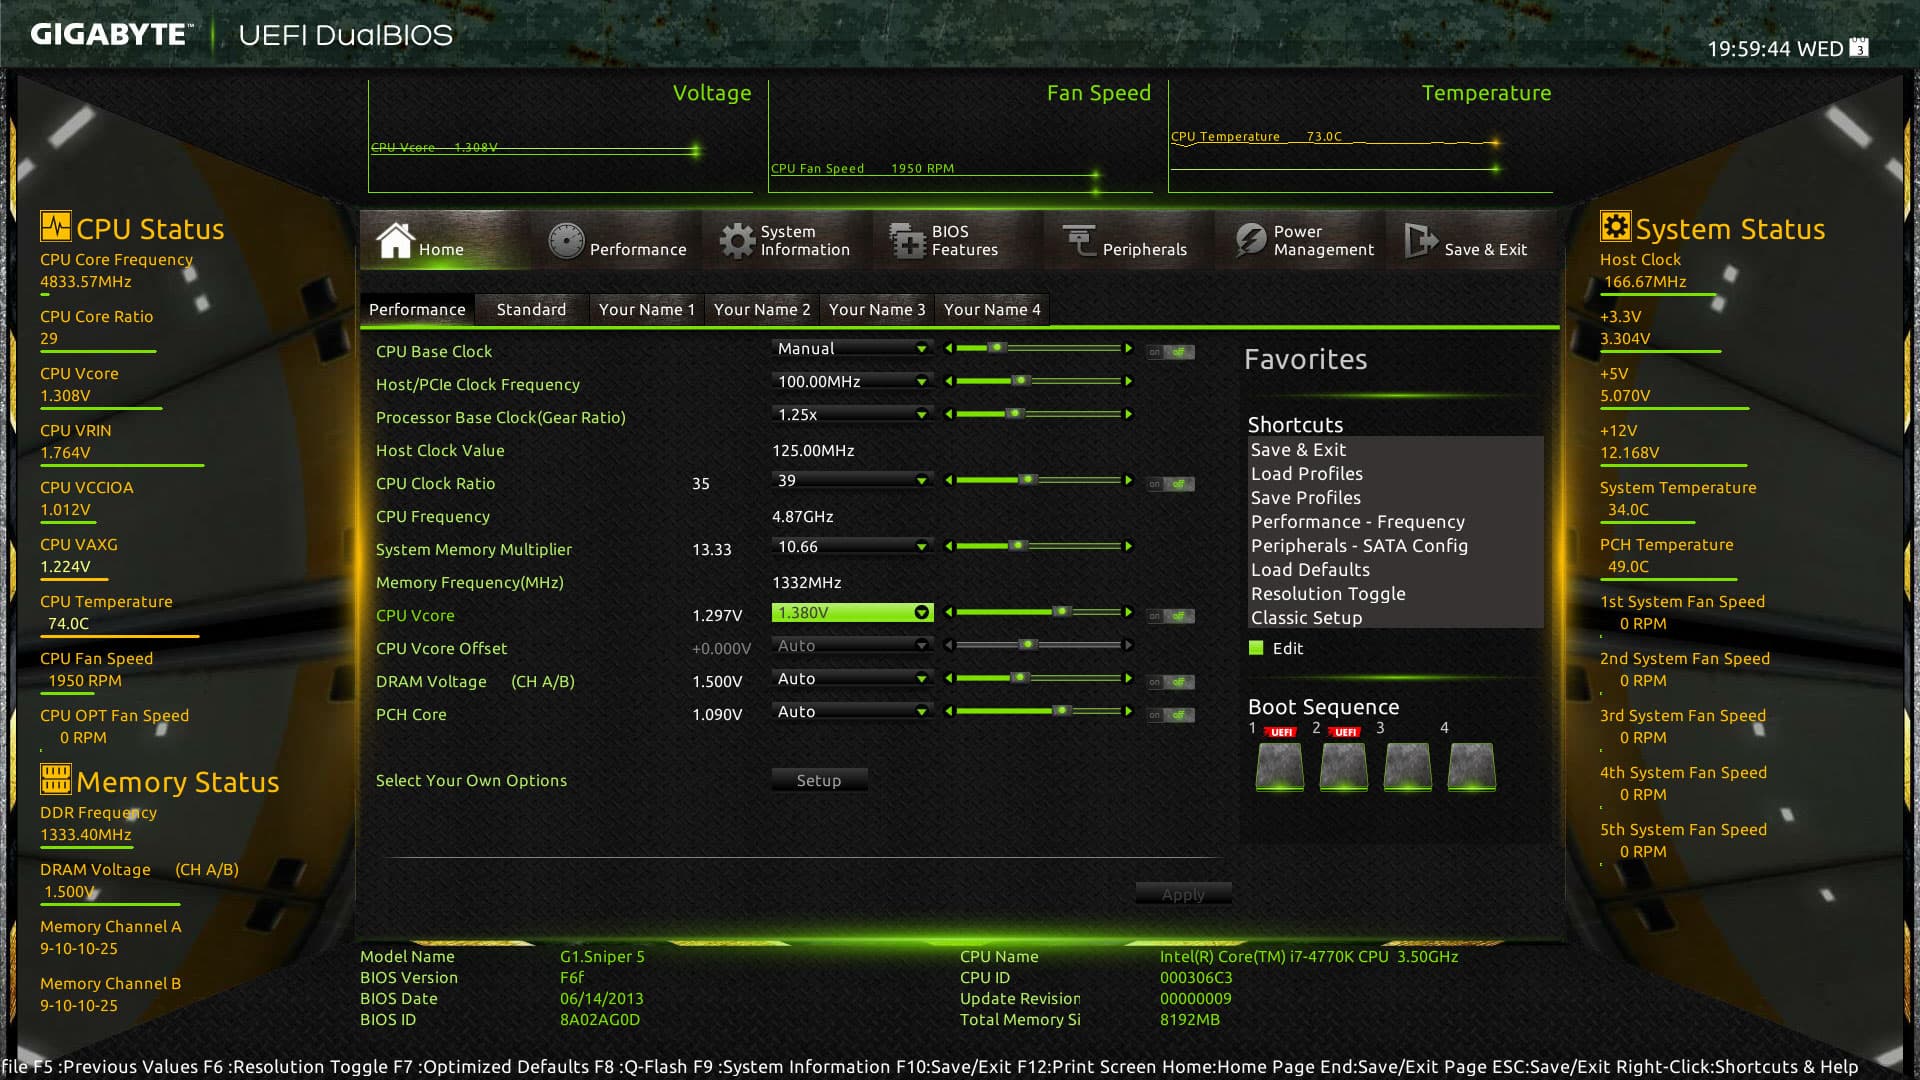
Task: Click the Peripherals icon
Action: 1079,240
